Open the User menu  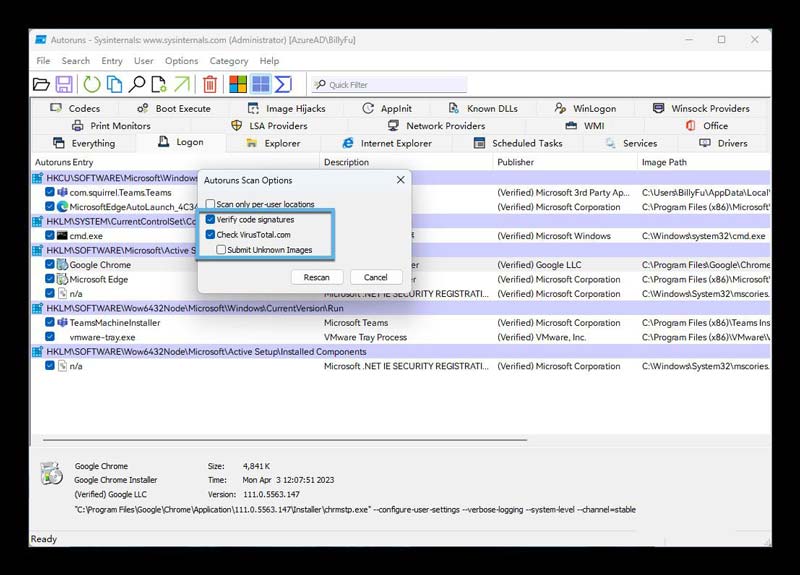click(x=143, y=61)
